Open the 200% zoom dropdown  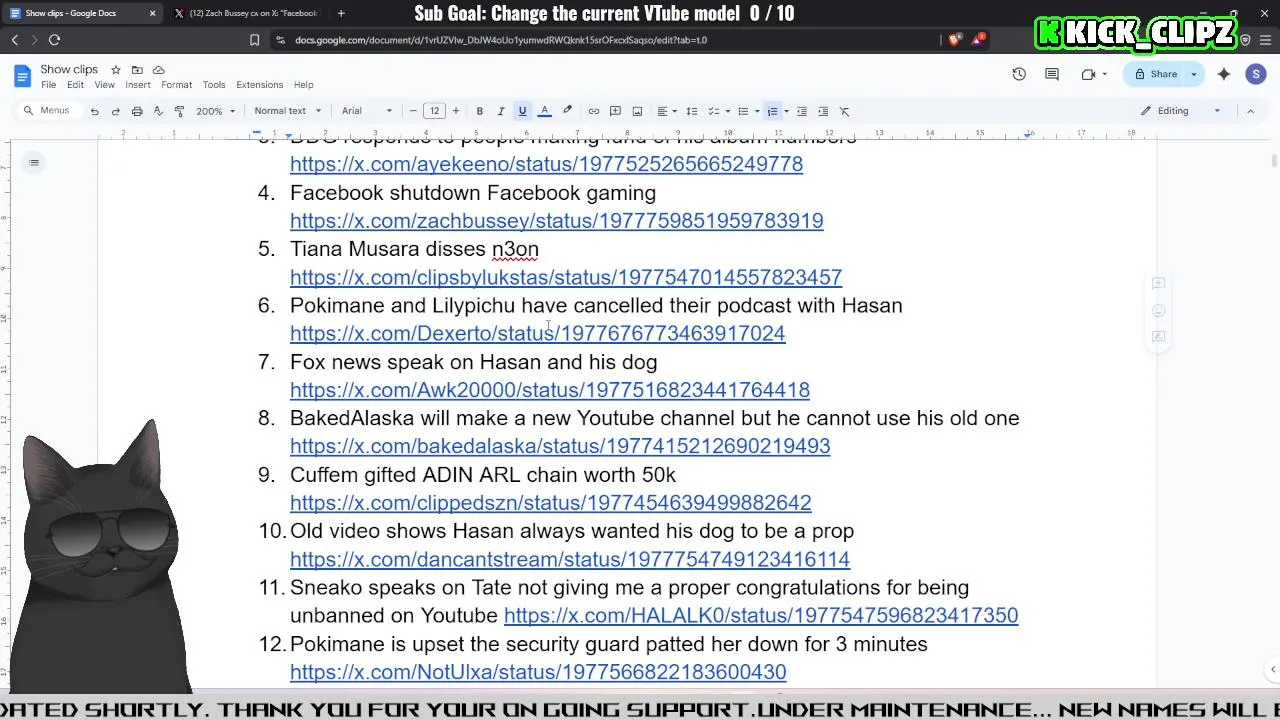[215, 111]
